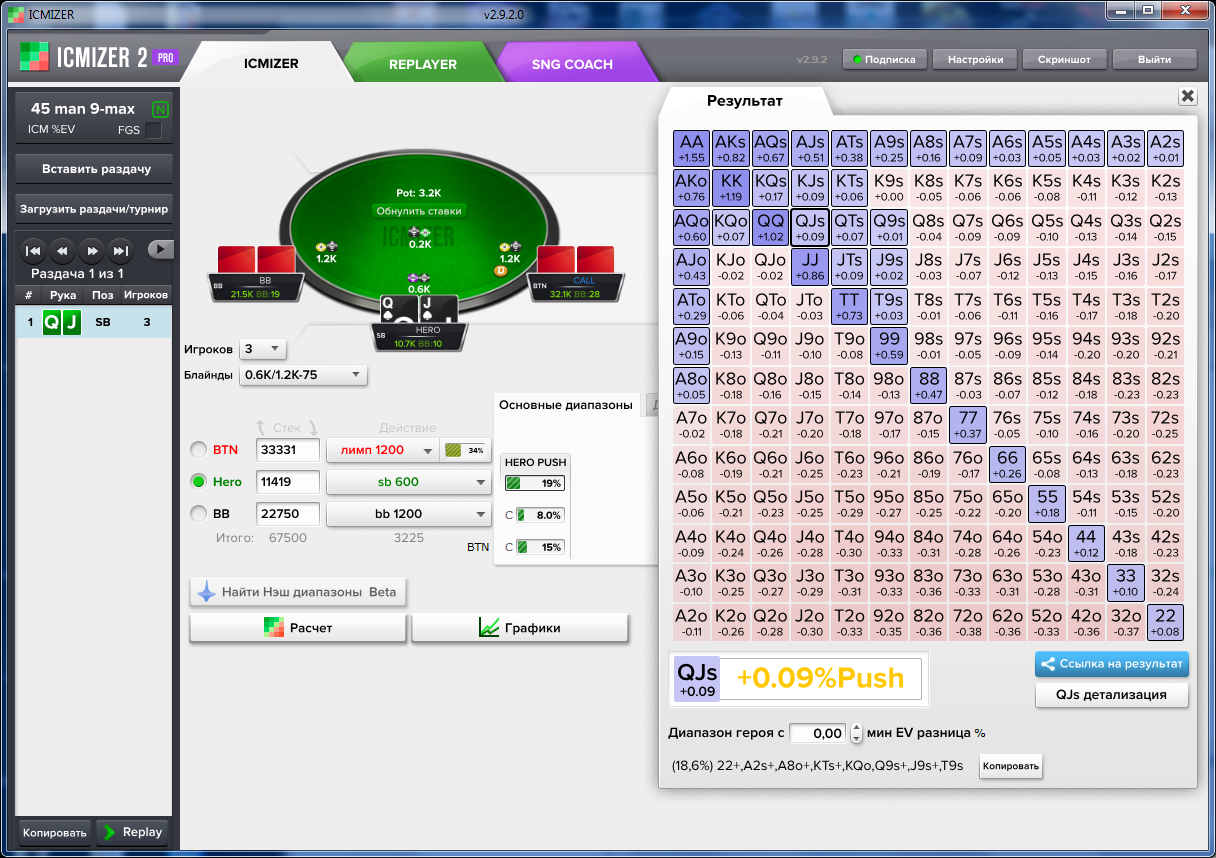Screen dimensions: 1216x858
Task: Click the Скриншот button
Action: (1065, 59)
